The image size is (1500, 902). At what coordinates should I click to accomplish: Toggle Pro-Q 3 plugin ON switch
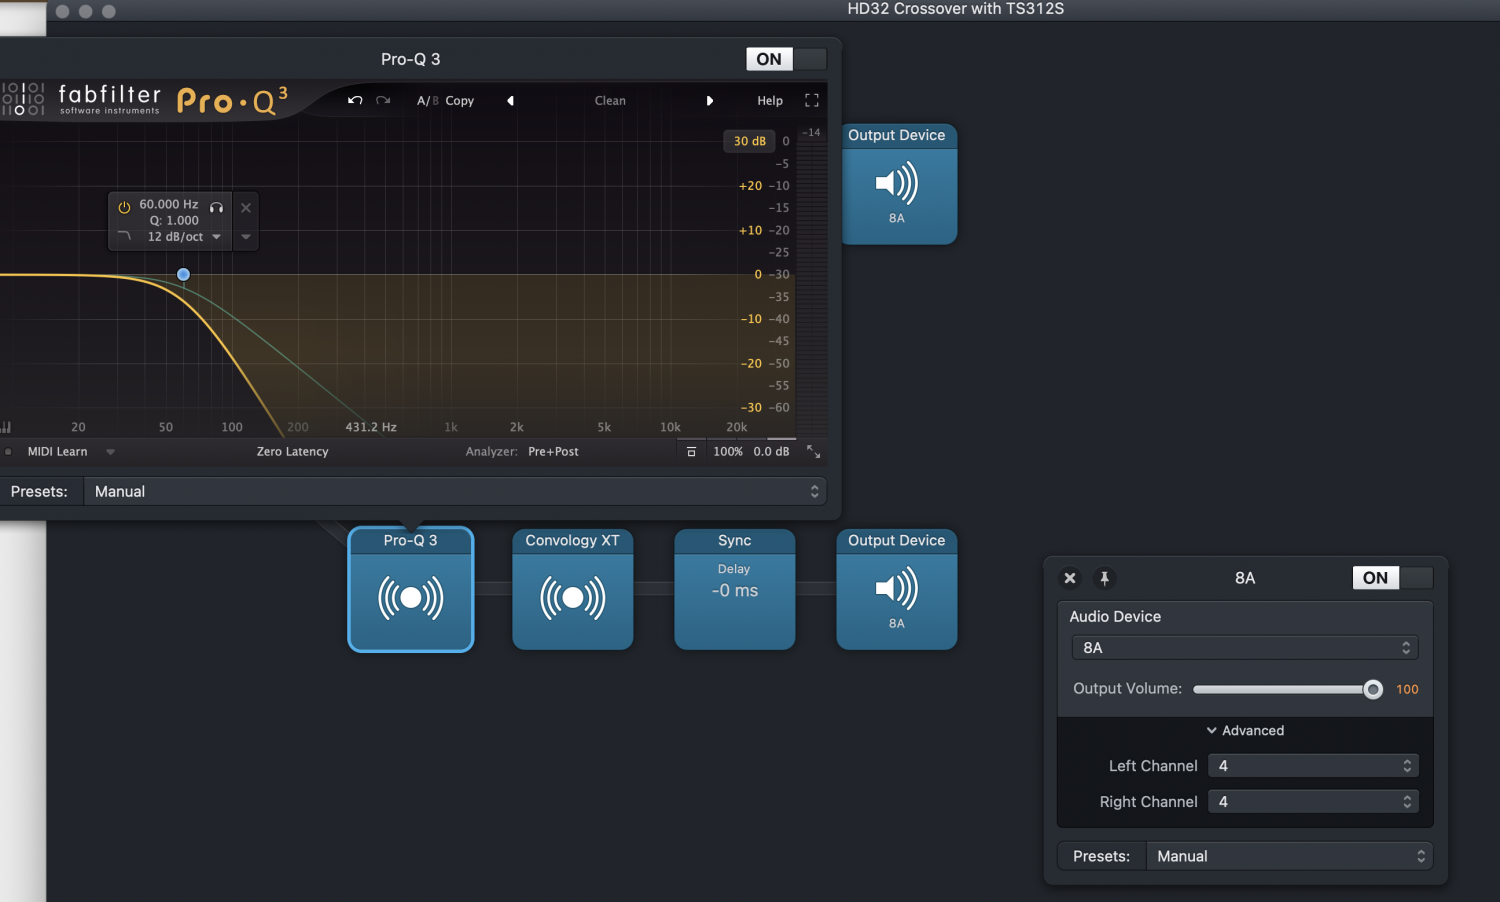click(786, 59)
